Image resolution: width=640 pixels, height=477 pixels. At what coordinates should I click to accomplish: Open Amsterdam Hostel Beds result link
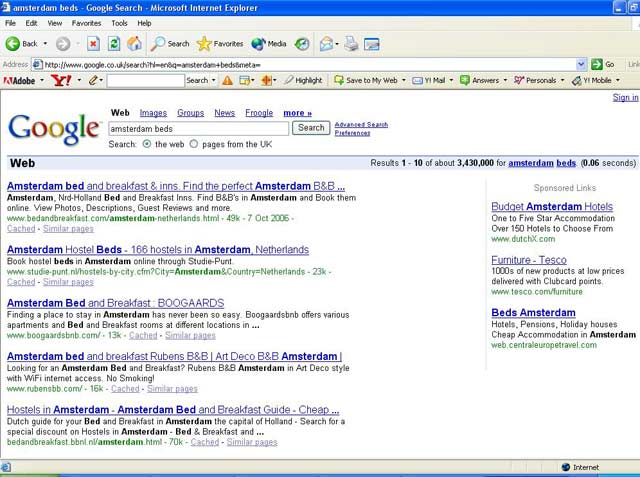158,249
